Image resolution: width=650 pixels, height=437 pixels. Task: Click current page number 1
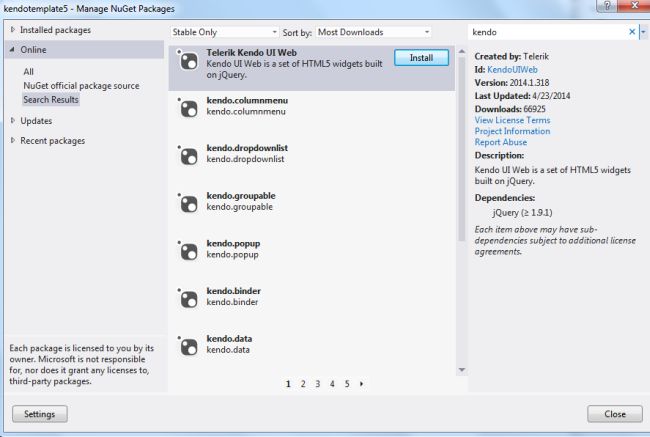[x=288, y=384]
